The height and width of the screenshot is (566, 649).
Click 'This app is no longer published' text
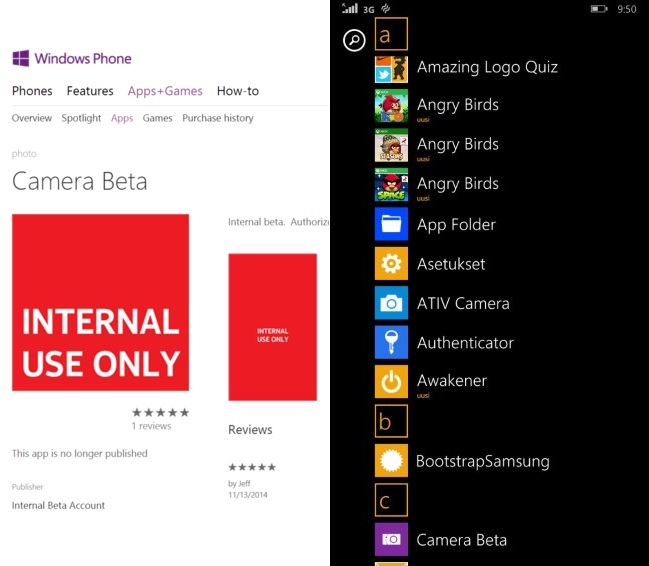coord(79,453)
